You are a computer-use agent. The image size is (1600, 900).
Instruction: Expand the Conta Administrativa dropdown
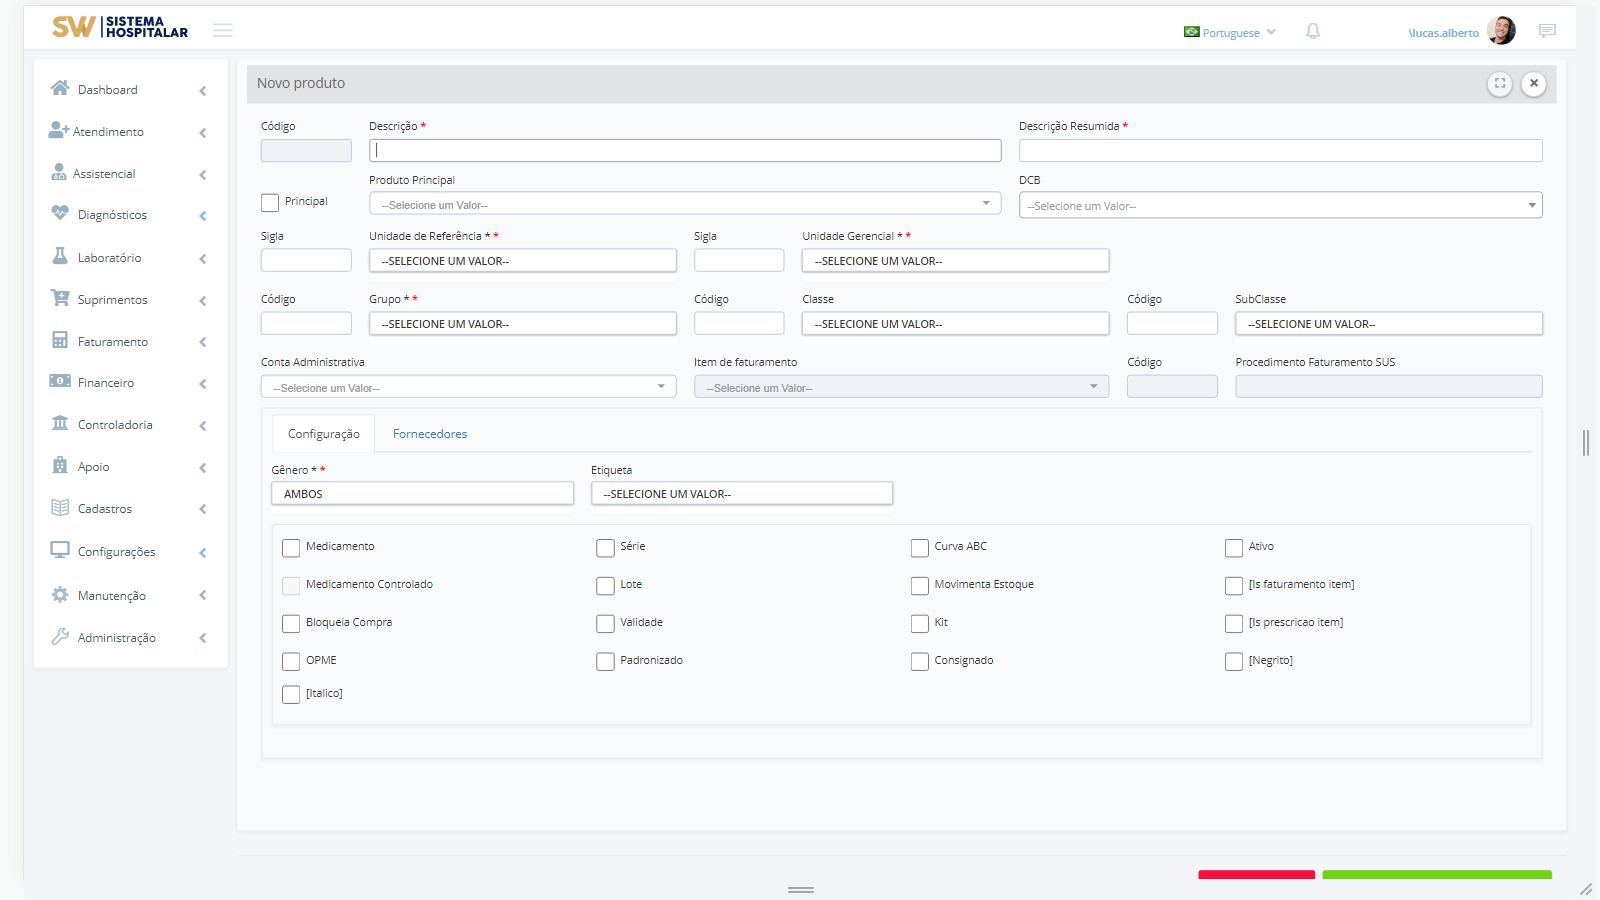coord(468,387)
